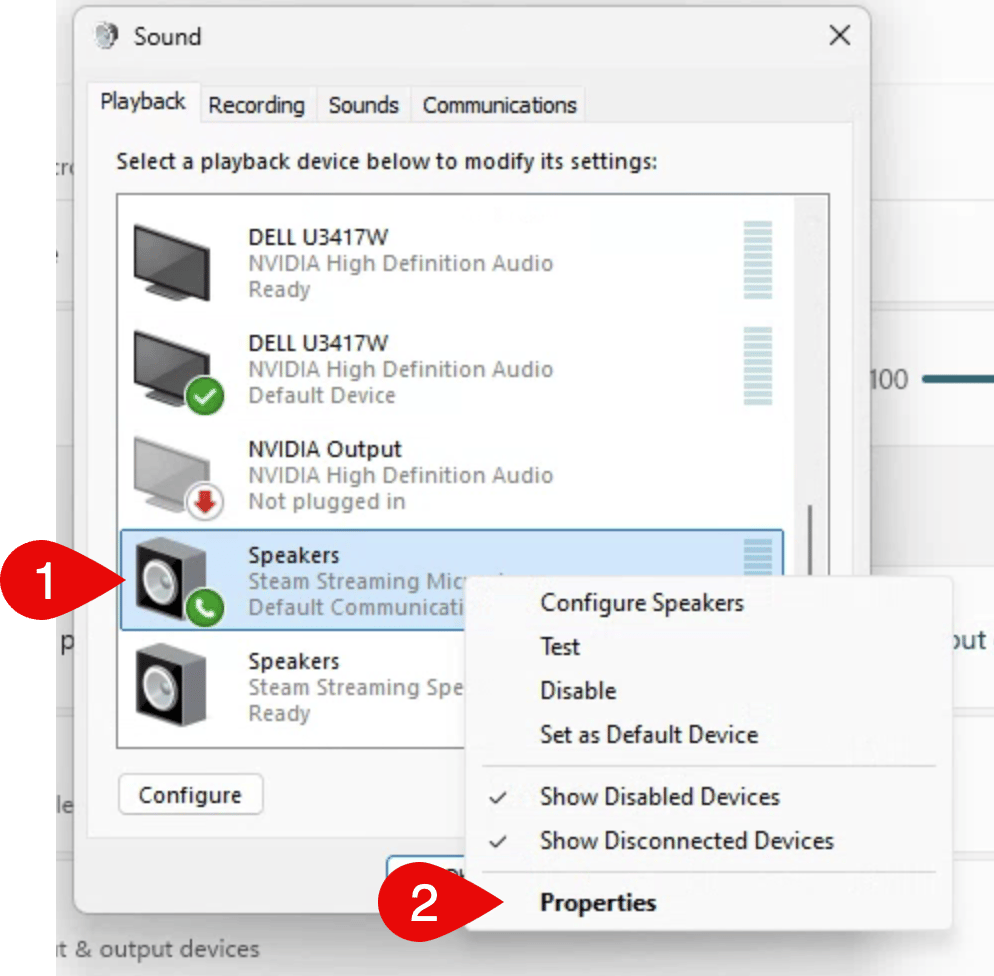Click the default DELL U3417W monitor icon
Image resolution: width=994 pixels, height=976 pixels.
point(177,371)
